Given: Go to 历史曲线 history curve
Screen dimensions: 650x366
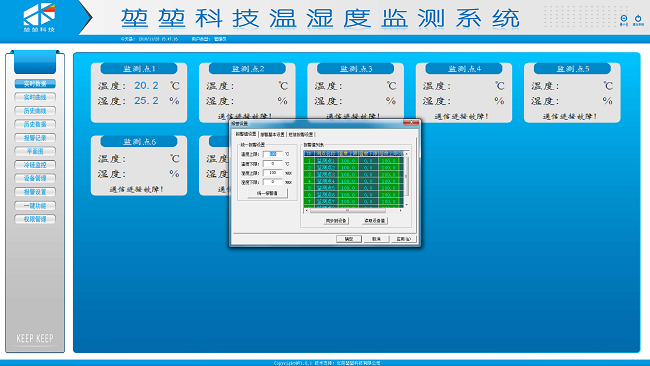Looking at the screenshot, I should pos(35,111).
